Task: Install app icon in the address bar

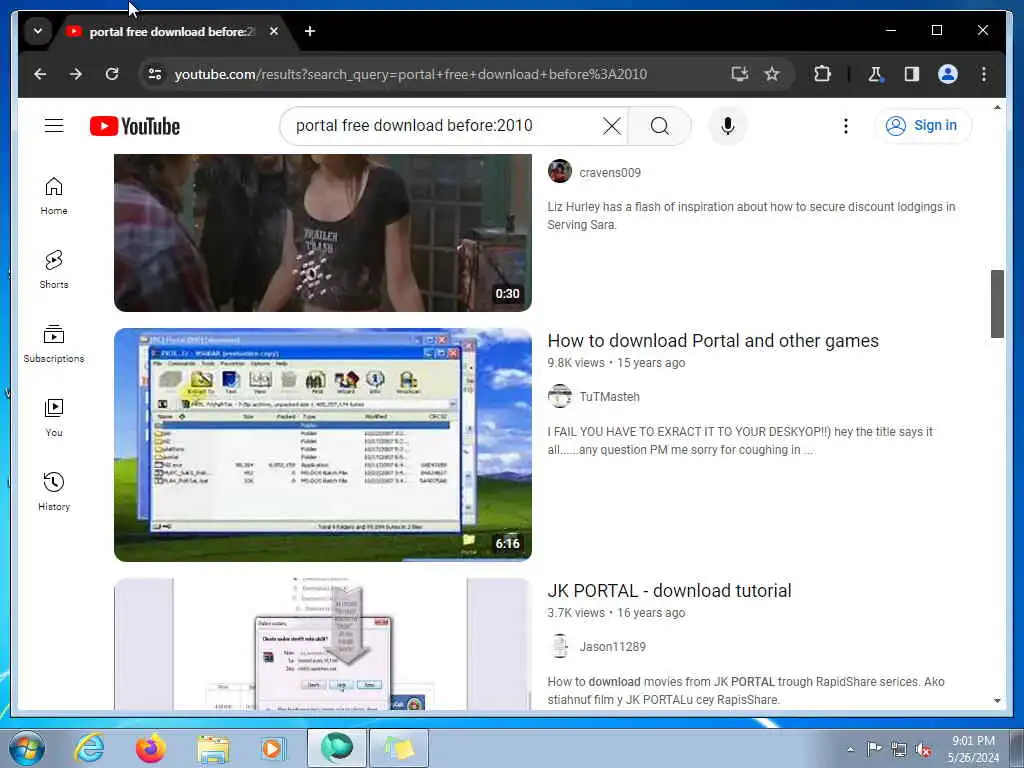Action: click(739, 74)
